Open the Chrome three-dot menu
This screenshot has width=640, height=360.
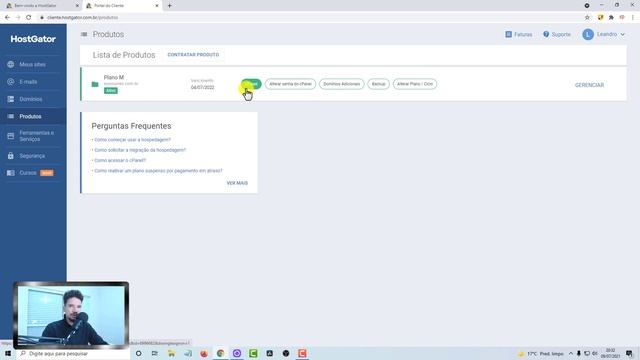633,18
